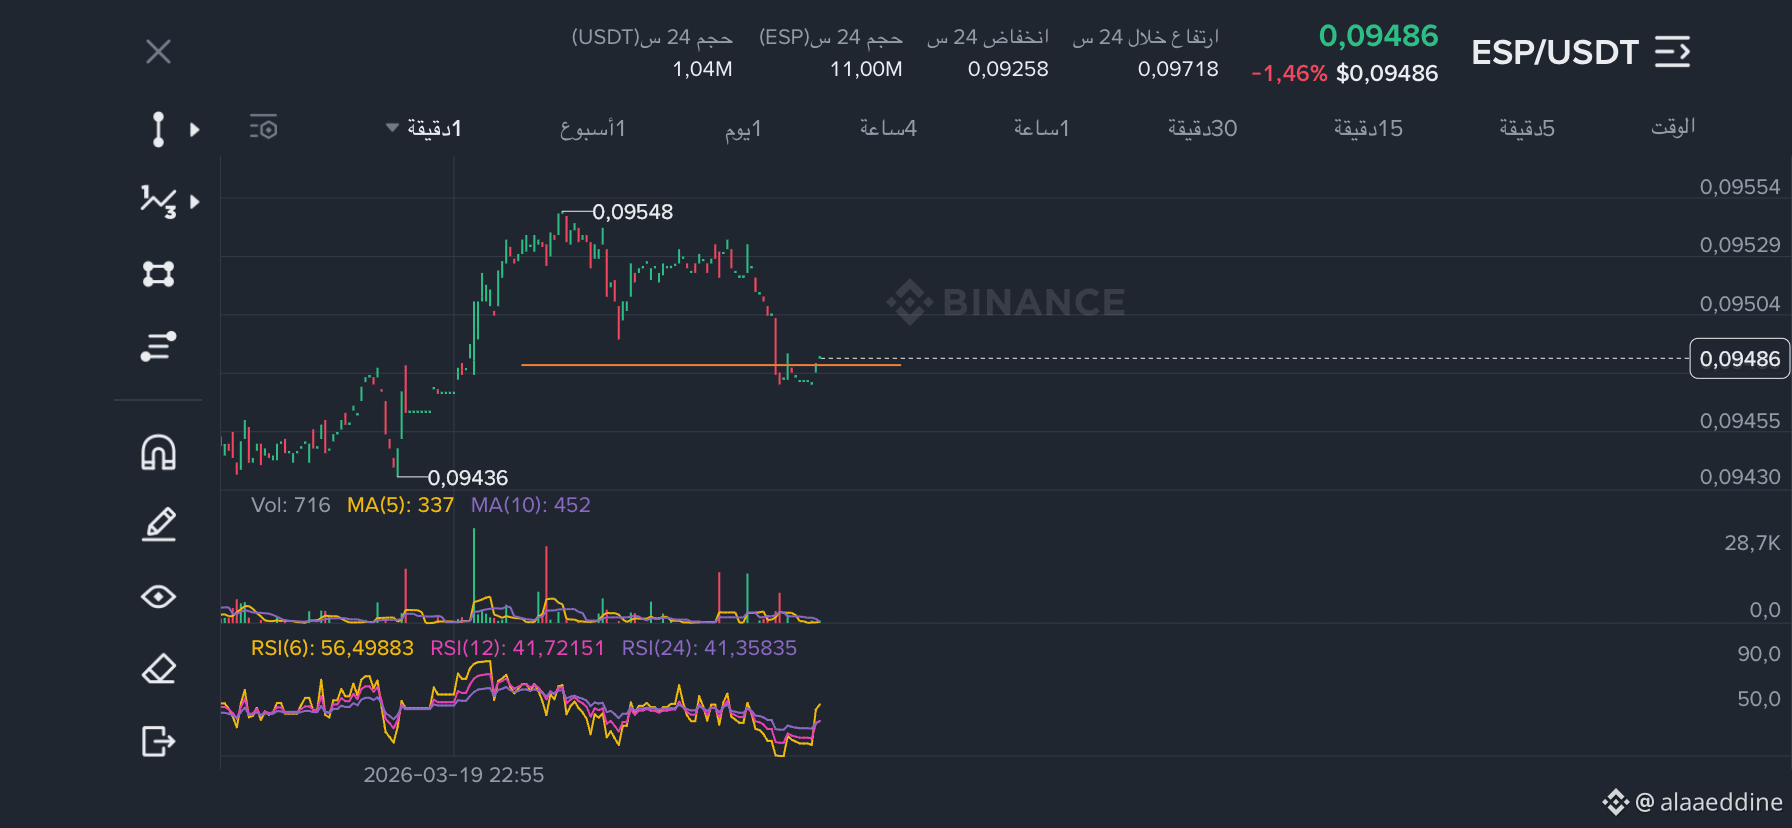Screen dimensions: 1792x828
Task: Select the vertical line drawing tool
Action: (158, 129)
